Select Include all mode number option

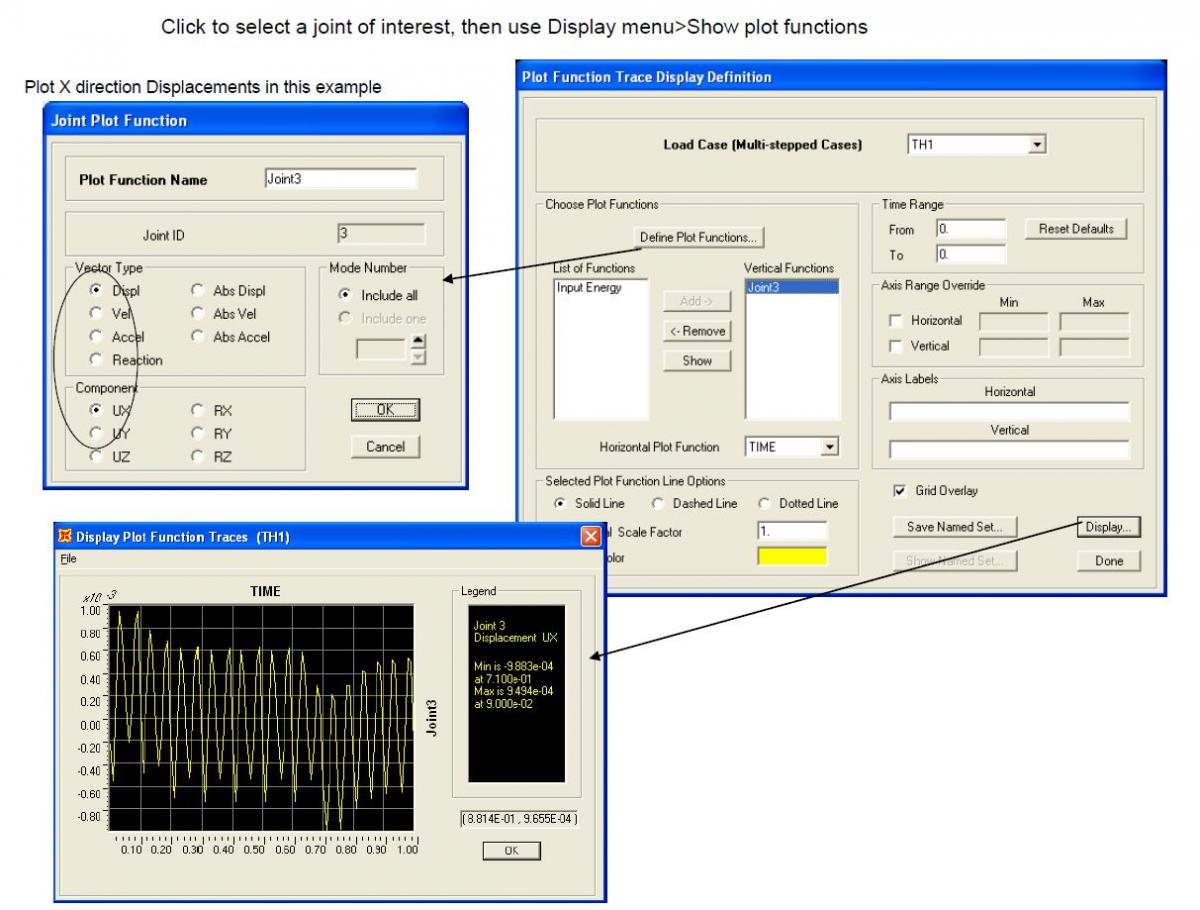pos(346,295)
